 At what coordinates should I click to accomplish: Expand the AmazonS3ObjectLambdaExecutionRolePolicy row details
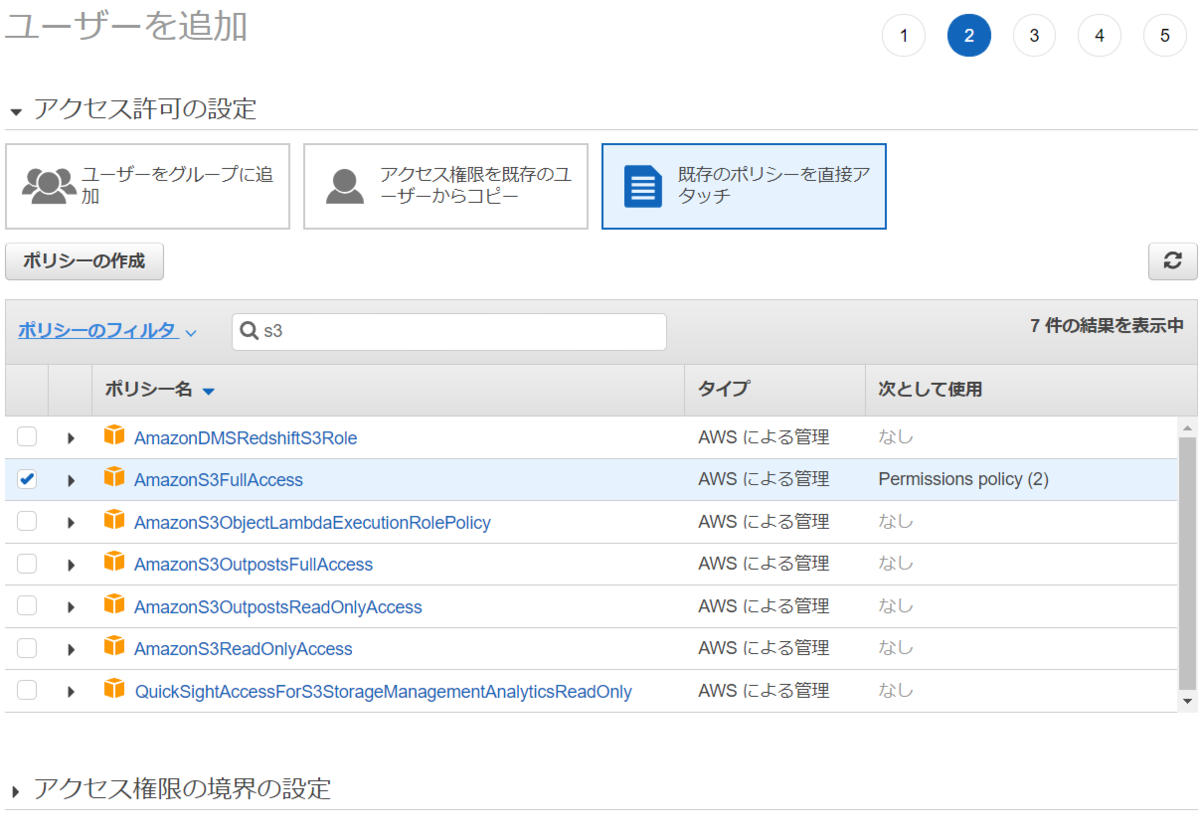pyautogui.click(x=70, y=522)
